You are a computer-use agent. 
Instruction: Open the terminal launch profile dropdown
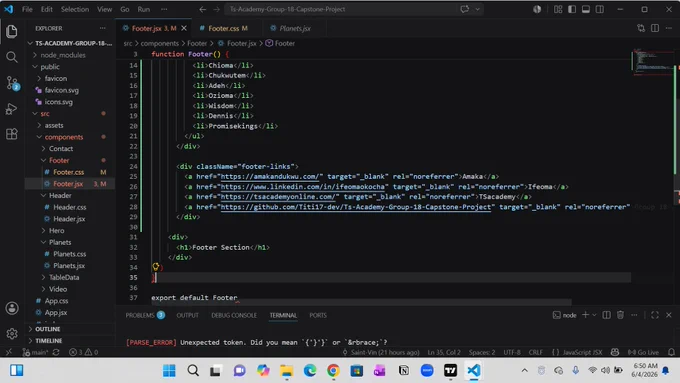pos(595,315)
